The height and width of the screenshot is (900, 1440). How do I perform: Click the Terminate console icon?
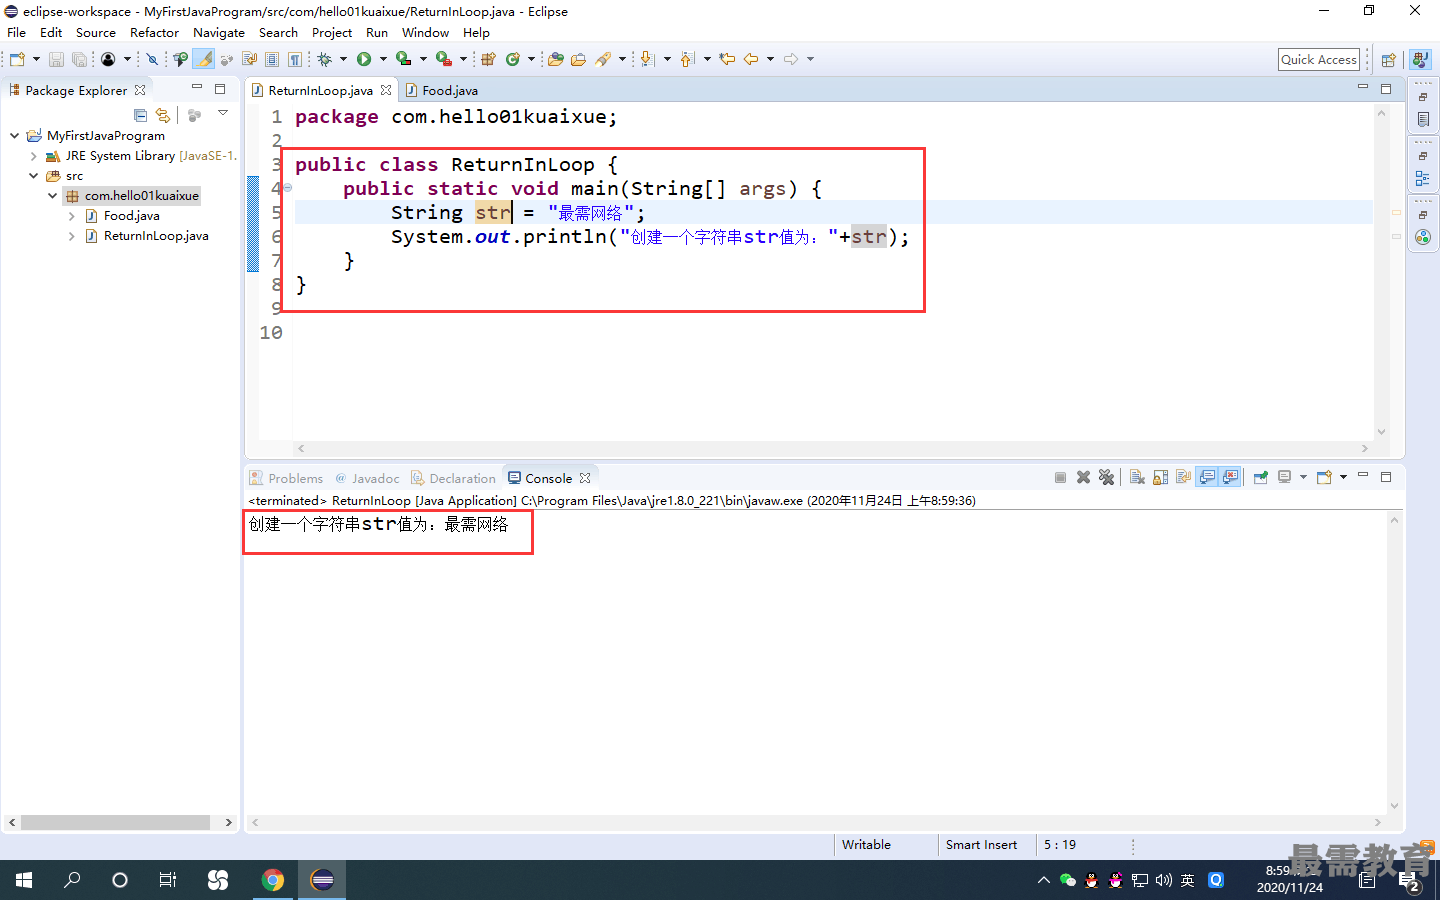(x=1060, y=477)
